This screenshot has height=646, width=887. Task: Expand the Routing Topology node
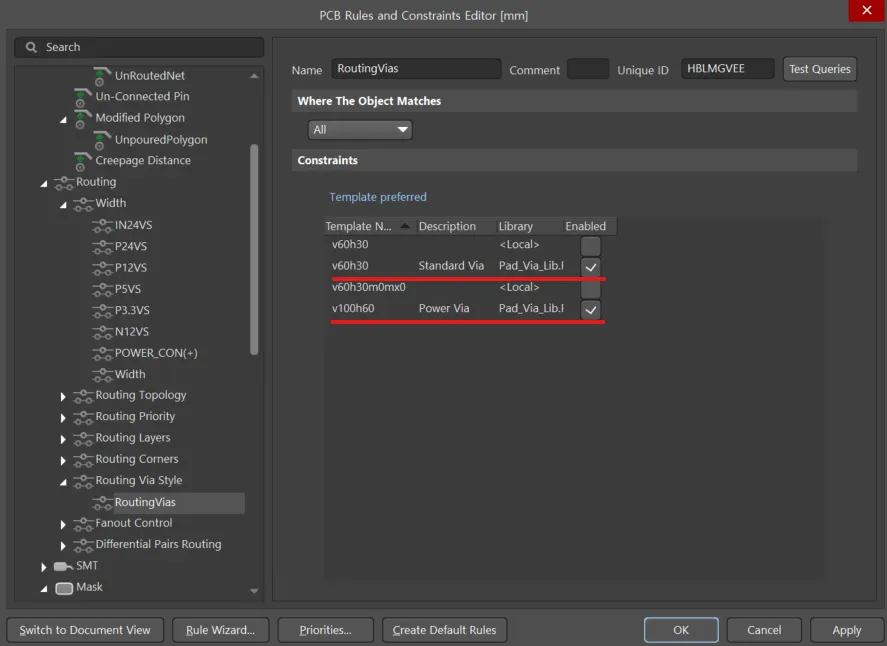[x=63, y=397]
